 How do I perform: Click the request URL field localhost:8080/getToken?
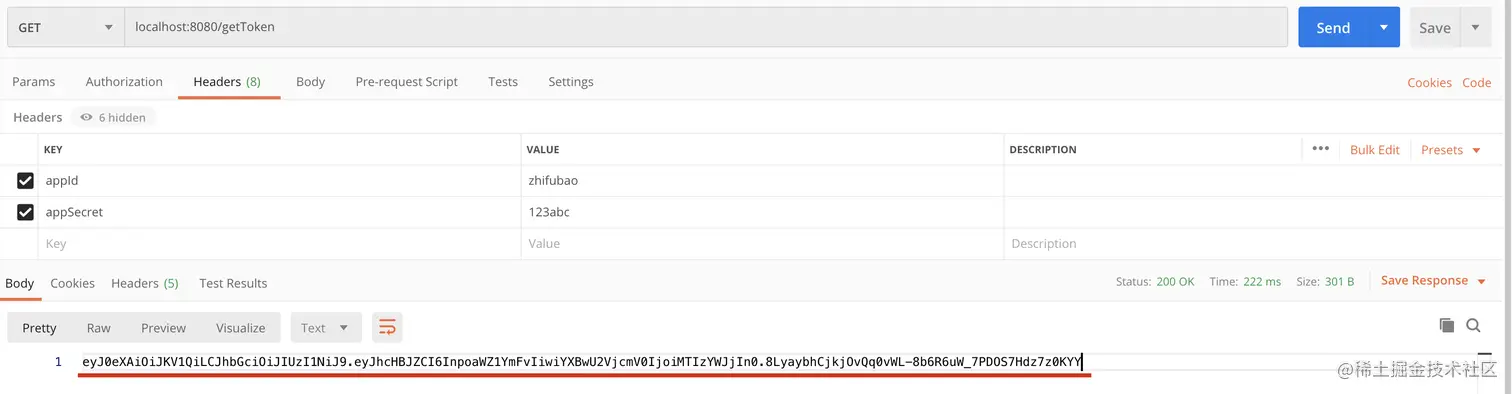click(705, 27)
